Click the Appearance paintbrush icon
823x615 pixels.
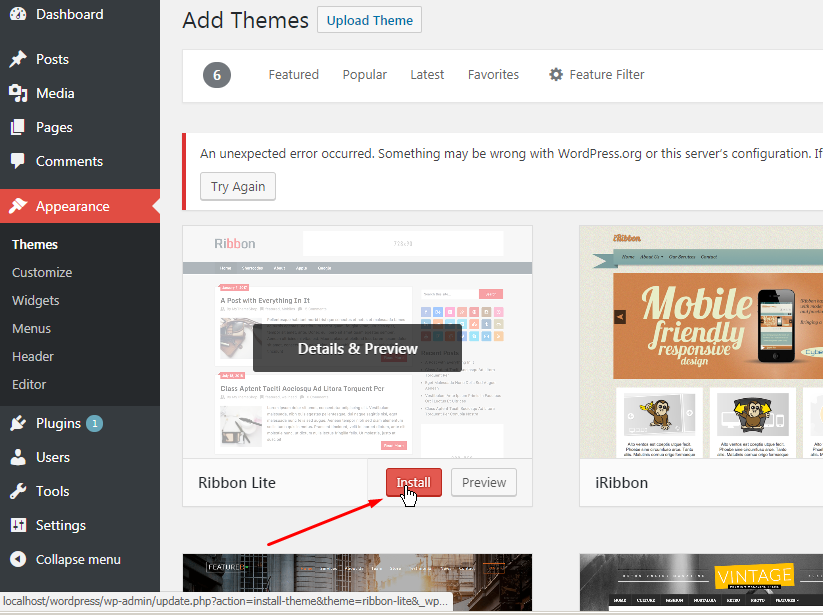18,206
